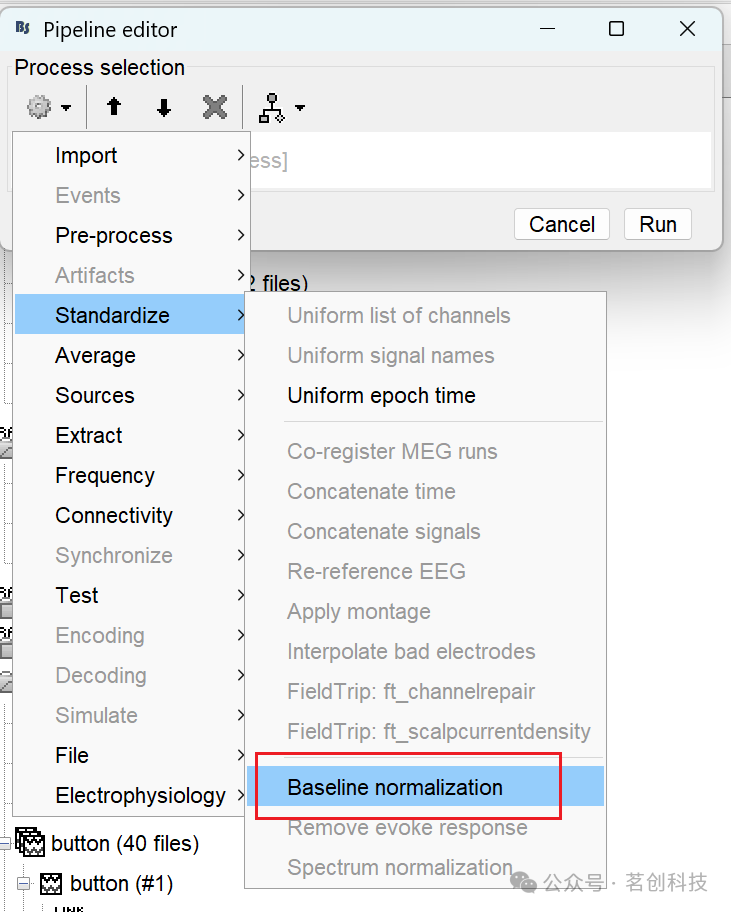Expand the Import submenu
Screen dimensions: 731x912
point(131,155)
